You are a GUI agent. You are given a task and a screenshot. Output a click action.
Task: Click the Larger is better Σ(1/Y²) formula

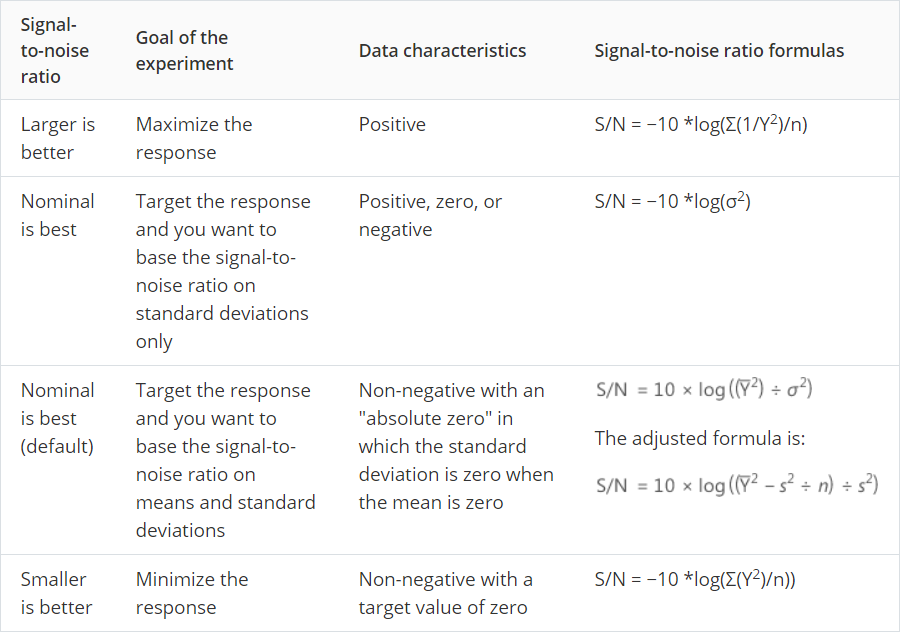700,125
